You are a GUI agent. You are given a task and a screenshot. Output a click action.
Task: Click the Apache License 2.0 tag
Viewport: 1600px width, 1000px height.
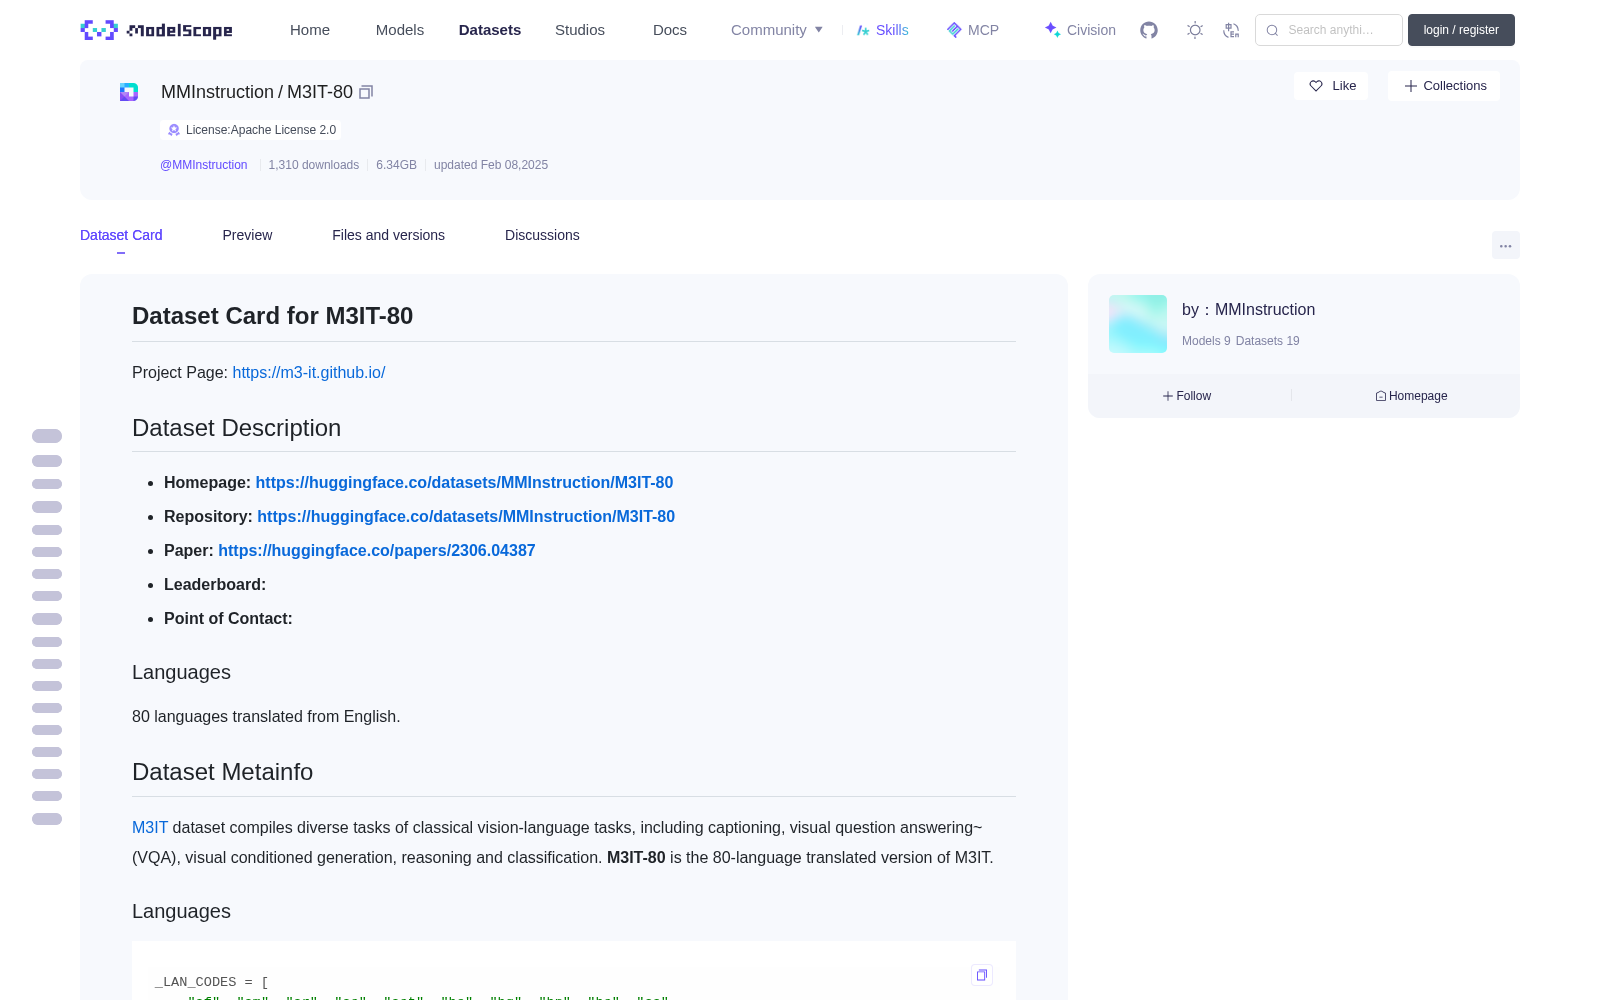[x=251, y=130]
